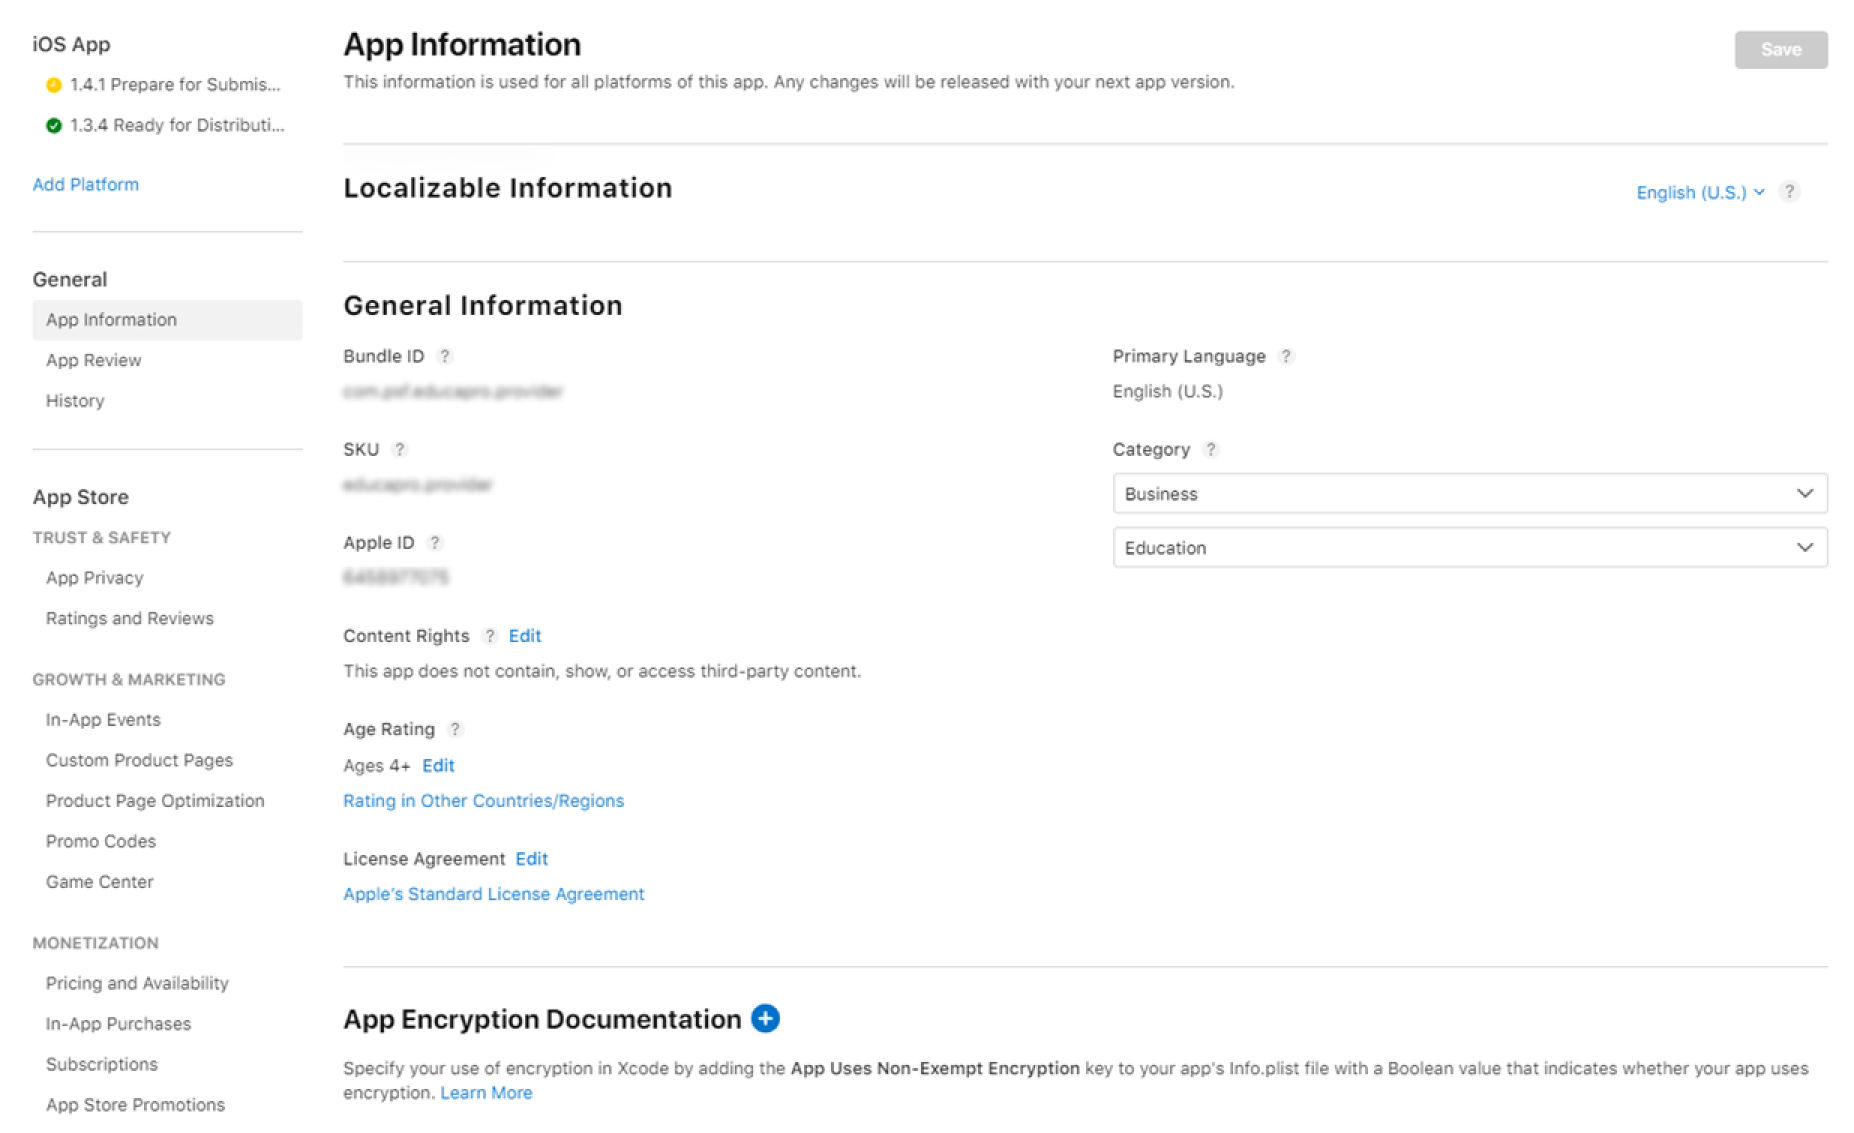Viewport: 1854px width, 1133px height.
Task: Open Apple's Standard License Agreement link
Action: (x=493, y=894)
